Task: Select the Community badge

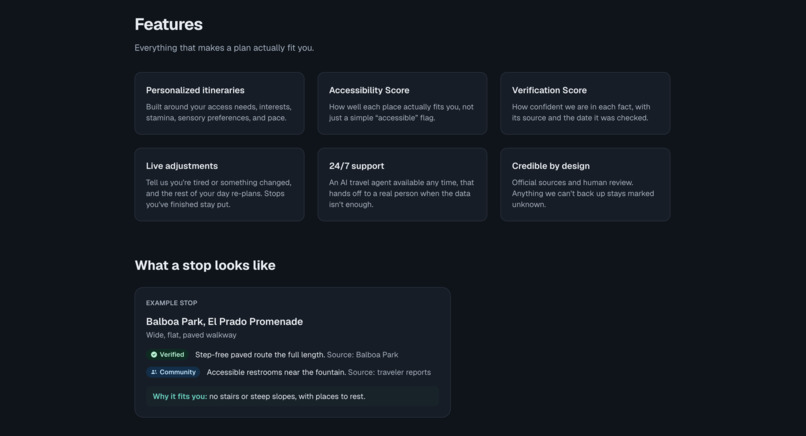Action: coord(173,372)
